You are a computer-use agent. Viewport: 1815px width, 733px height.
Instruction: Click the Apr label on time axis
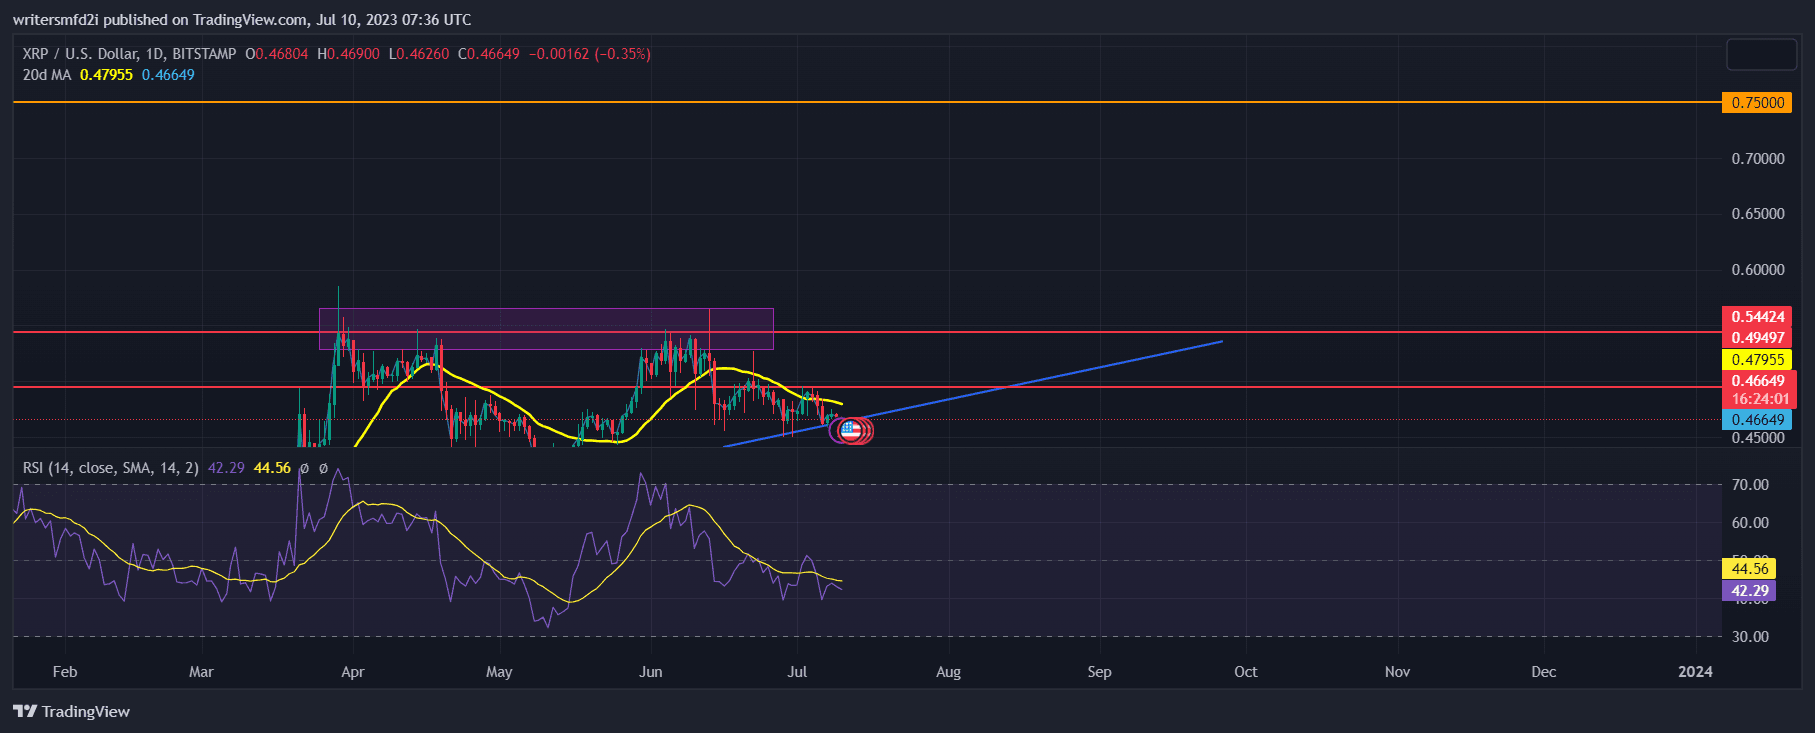352,672
